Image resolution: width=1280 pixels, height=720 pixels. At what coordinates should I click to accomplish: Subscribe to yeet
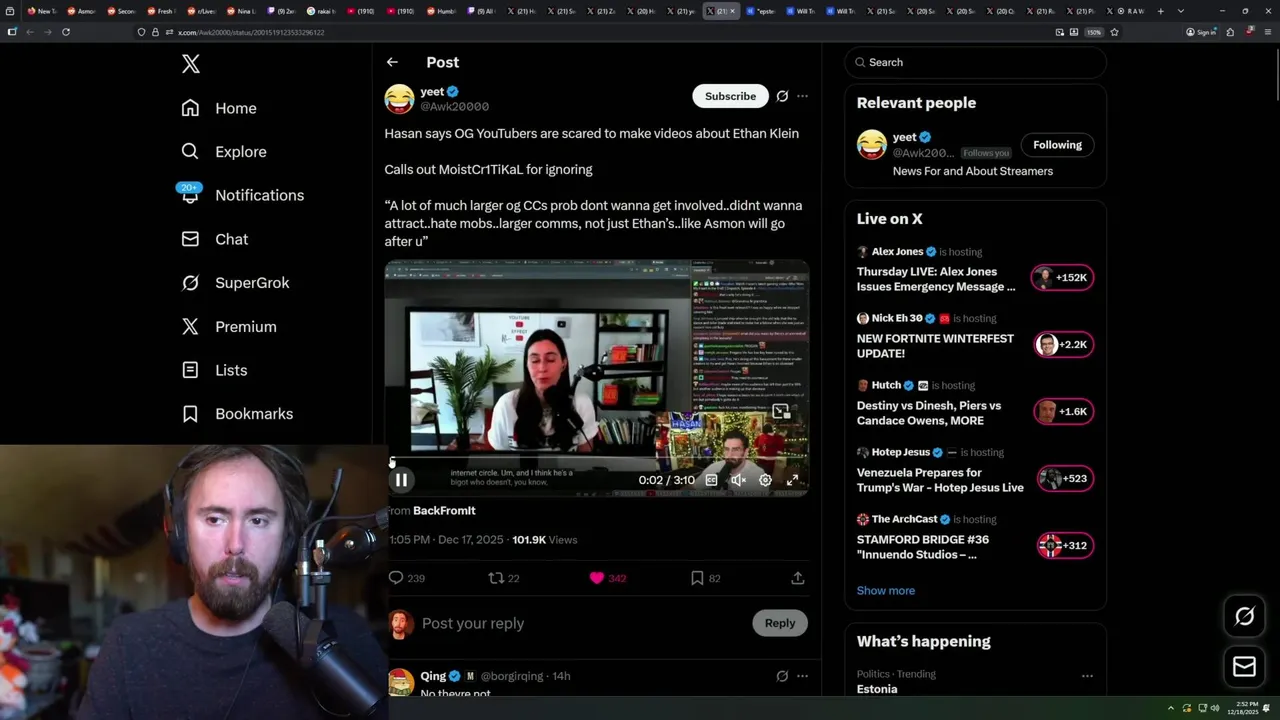click(730, 96)
